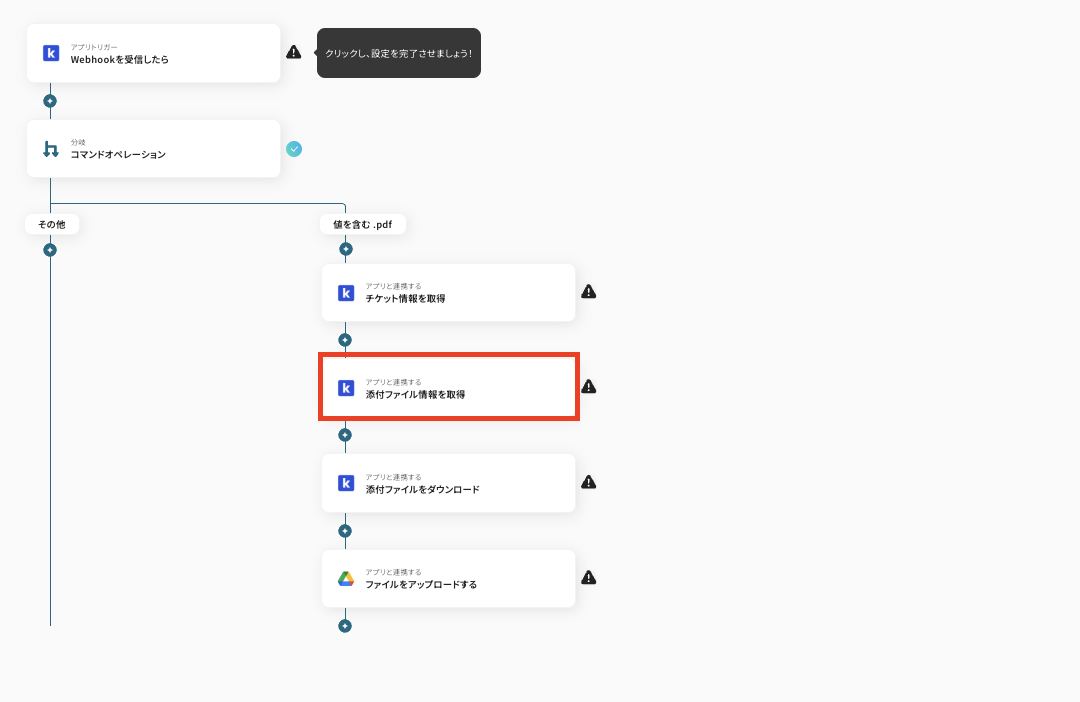Click the blue k icon on the Webhook trigger
The height and width of the screenshot is (702, 1080).
click(51, 53)
